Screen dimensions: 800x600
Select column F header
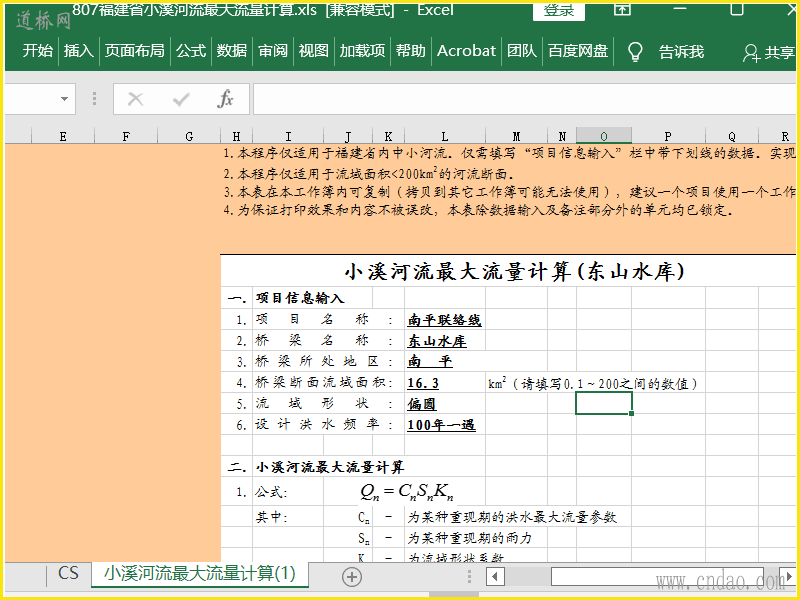click(126, 136)
